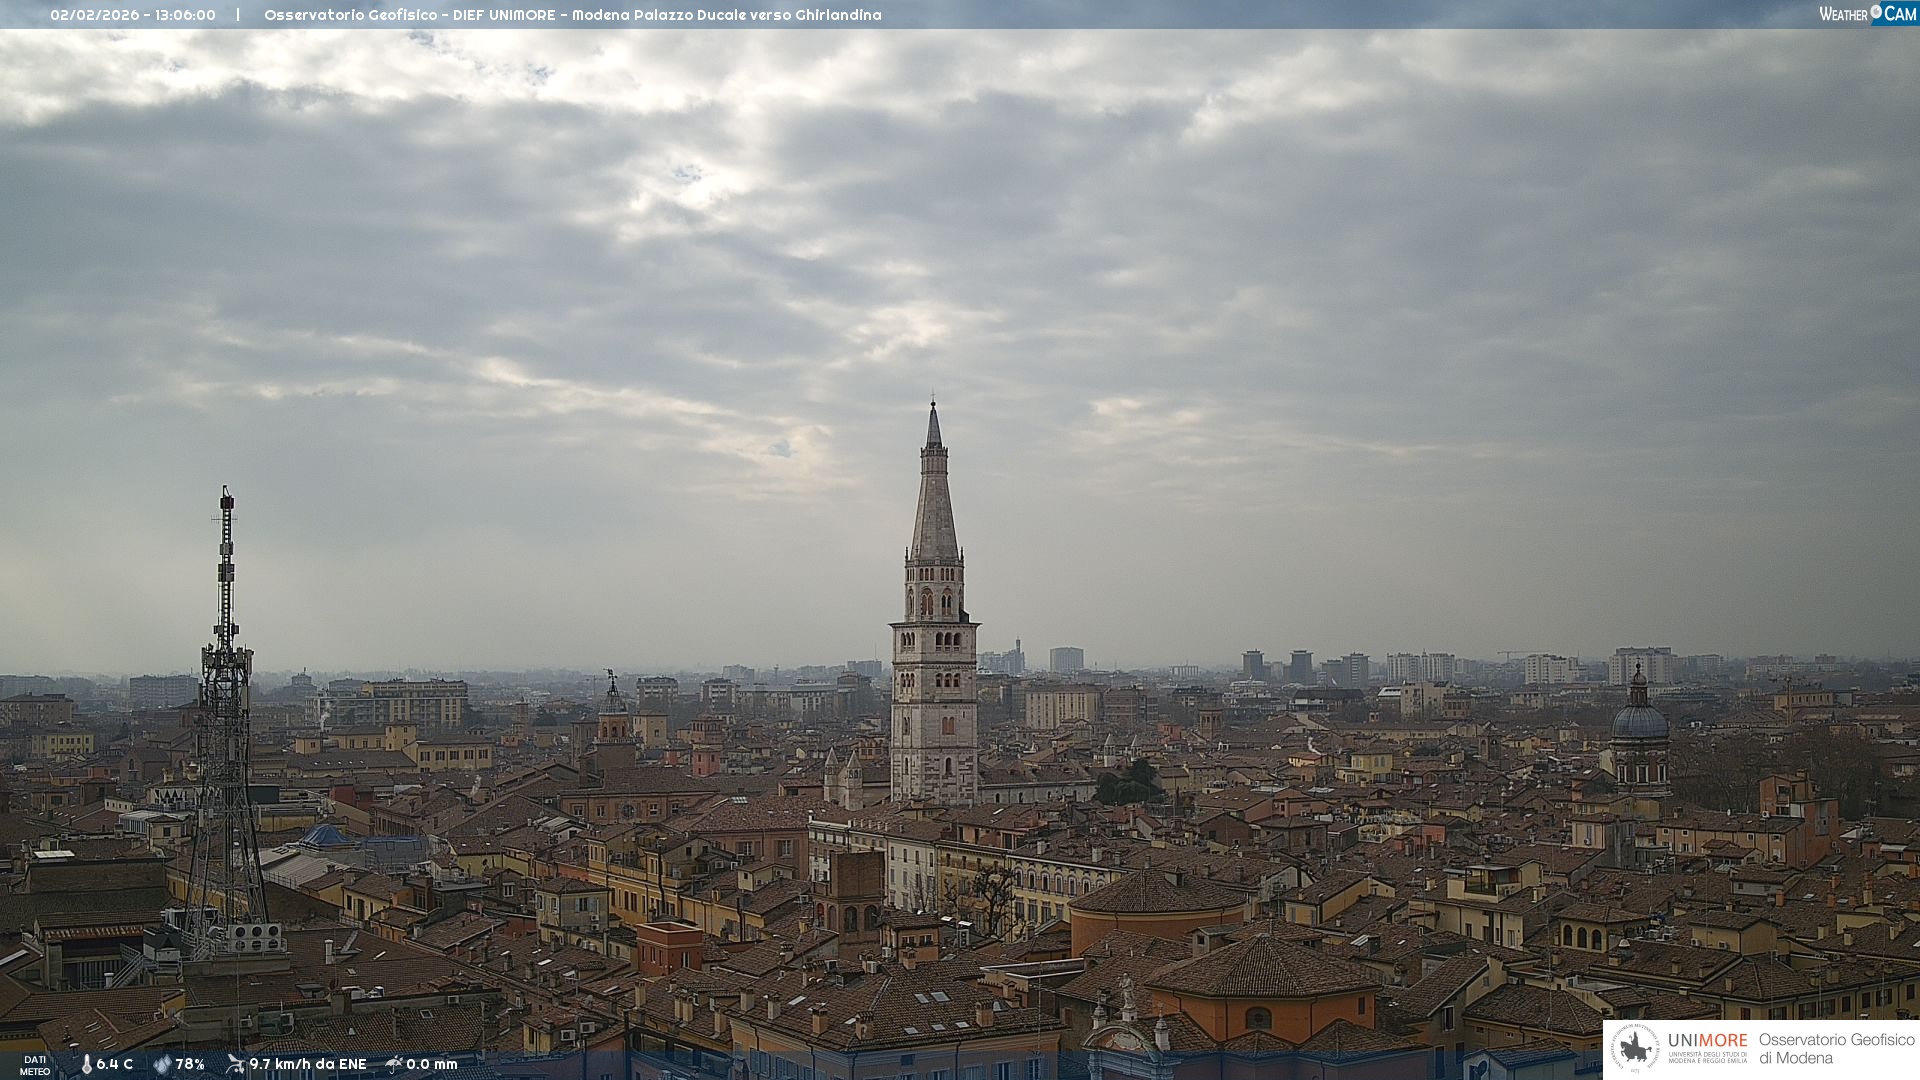This screenshot has width=1920, height=1080.
Task: Click the lattice telecommunications antenna tower
Action: pyautogui.click(x=226, y=720)
